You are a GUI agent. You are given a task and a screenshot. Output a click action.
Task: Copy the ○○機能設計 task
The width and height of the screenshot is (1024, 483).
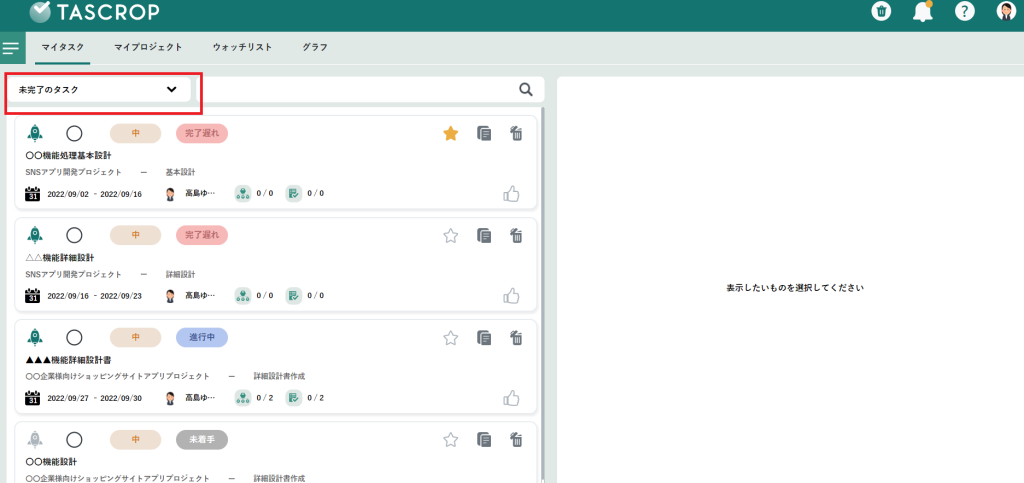coord(484,439)
